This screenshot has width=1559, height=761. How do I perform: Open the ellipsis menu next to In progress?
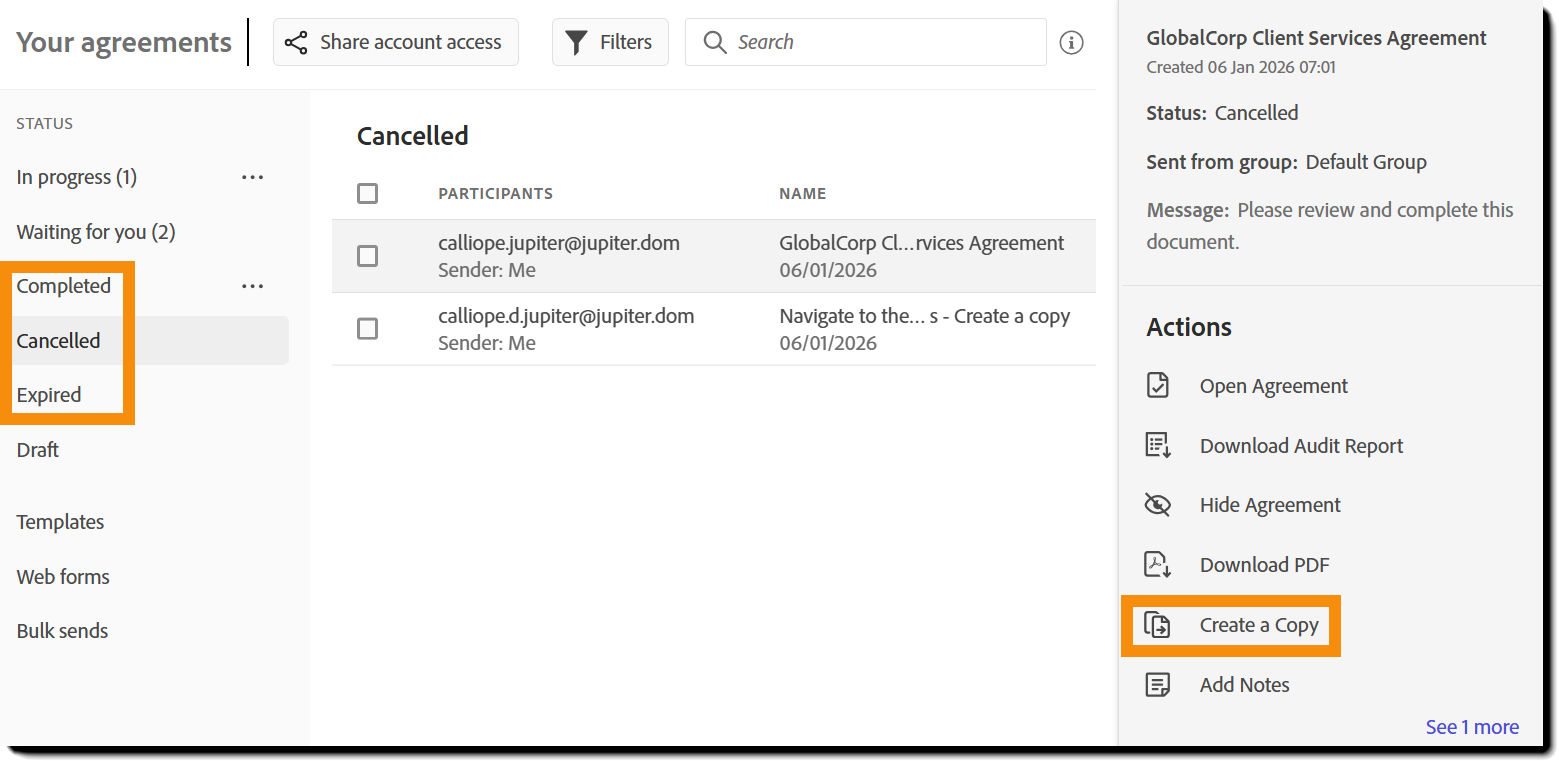pos(252,177)
